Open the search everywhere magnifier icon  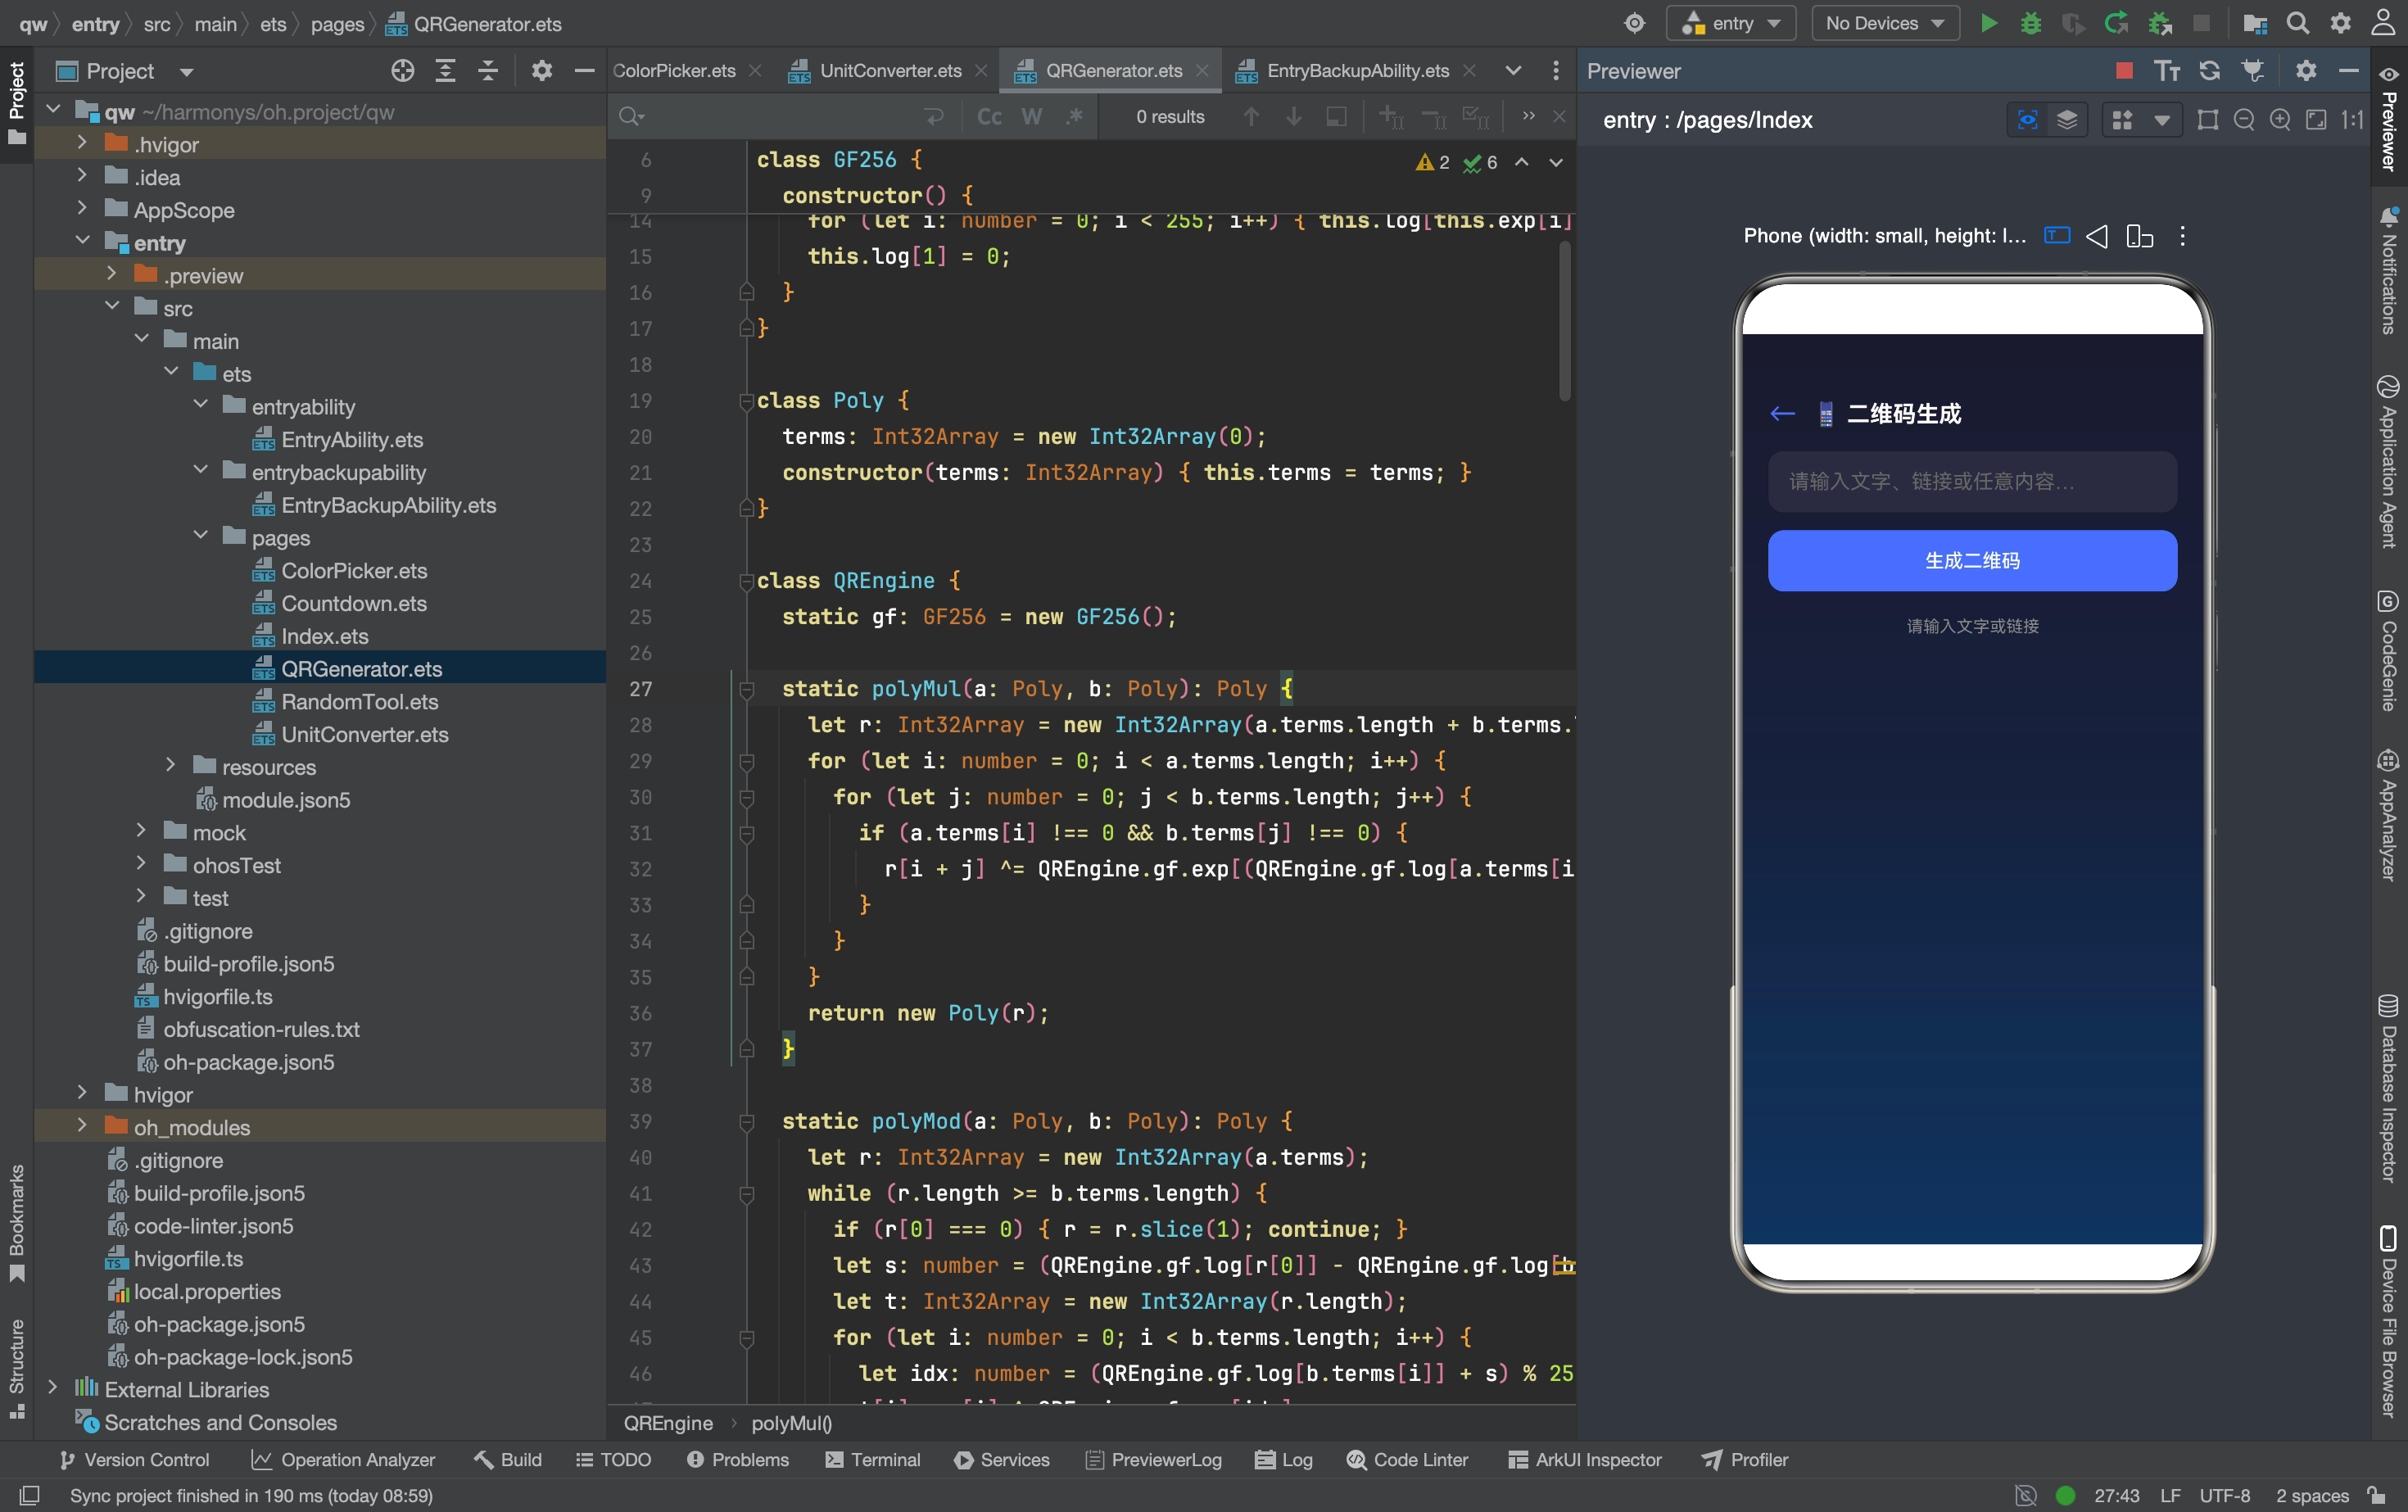2298,23
